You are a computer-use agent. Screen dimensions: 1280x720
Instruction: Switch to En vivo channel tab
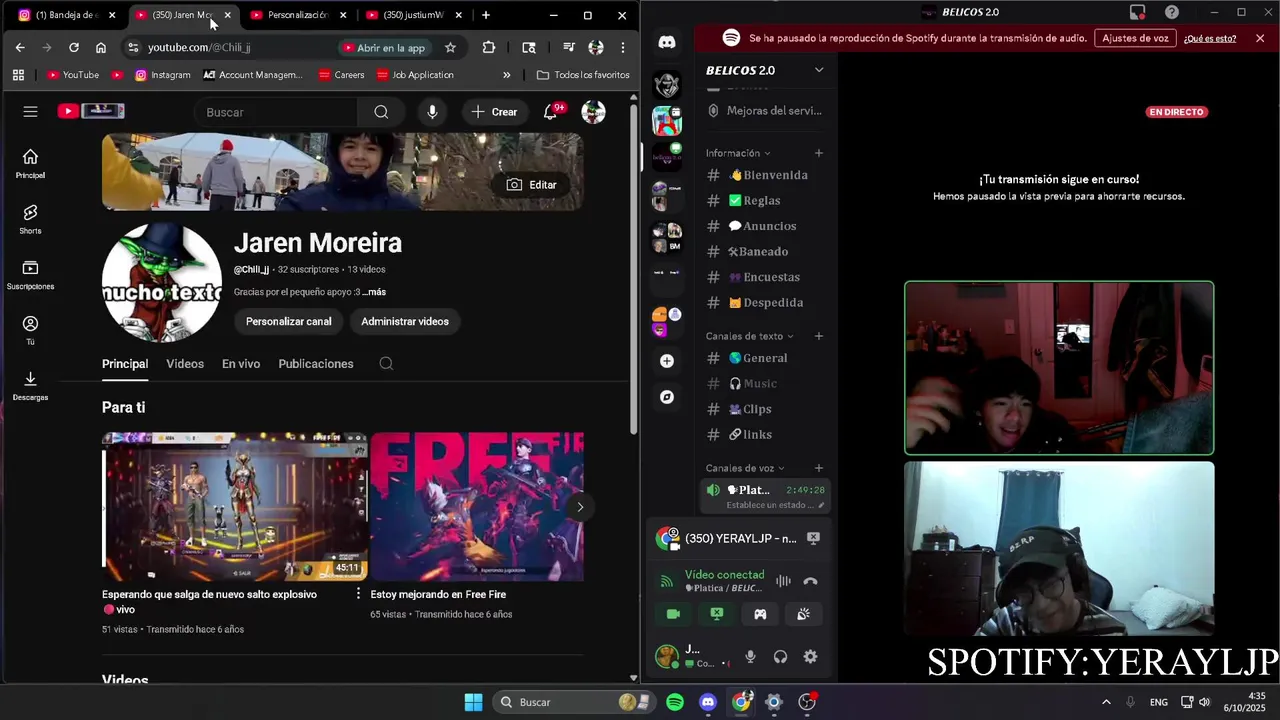(241, 364)
